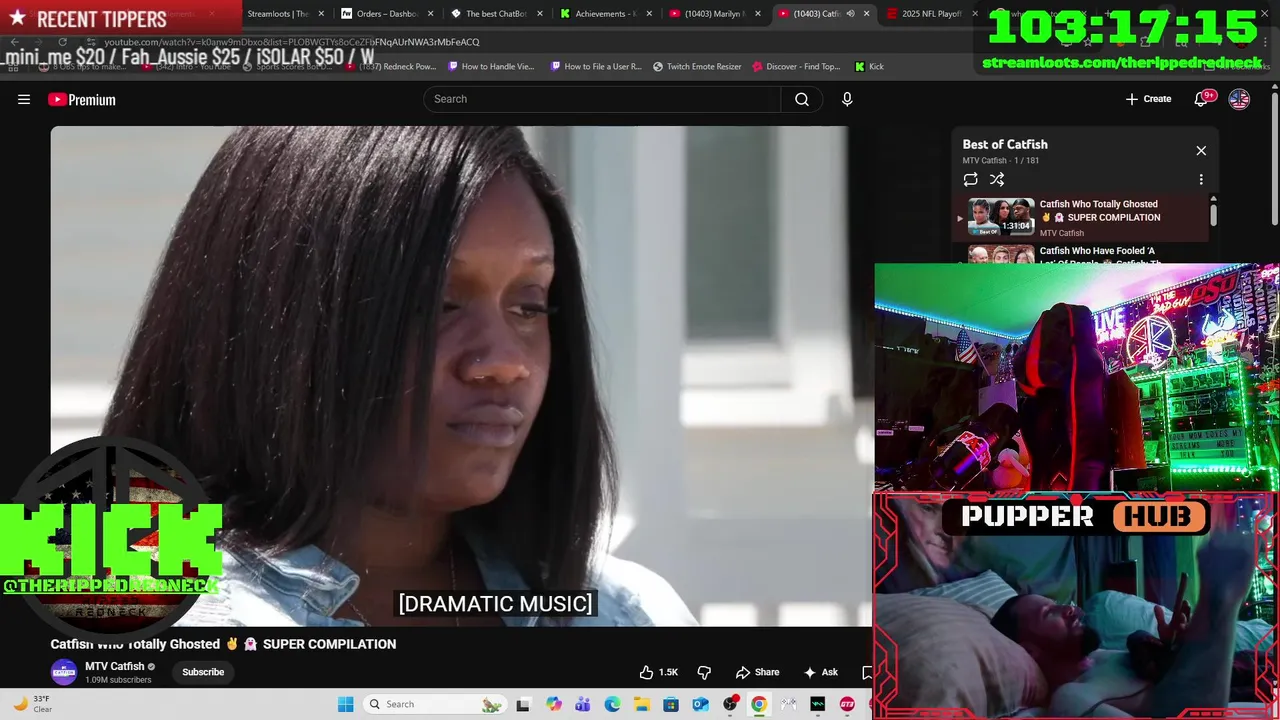Open YouTube notifications bell

tap(1203, 99)
